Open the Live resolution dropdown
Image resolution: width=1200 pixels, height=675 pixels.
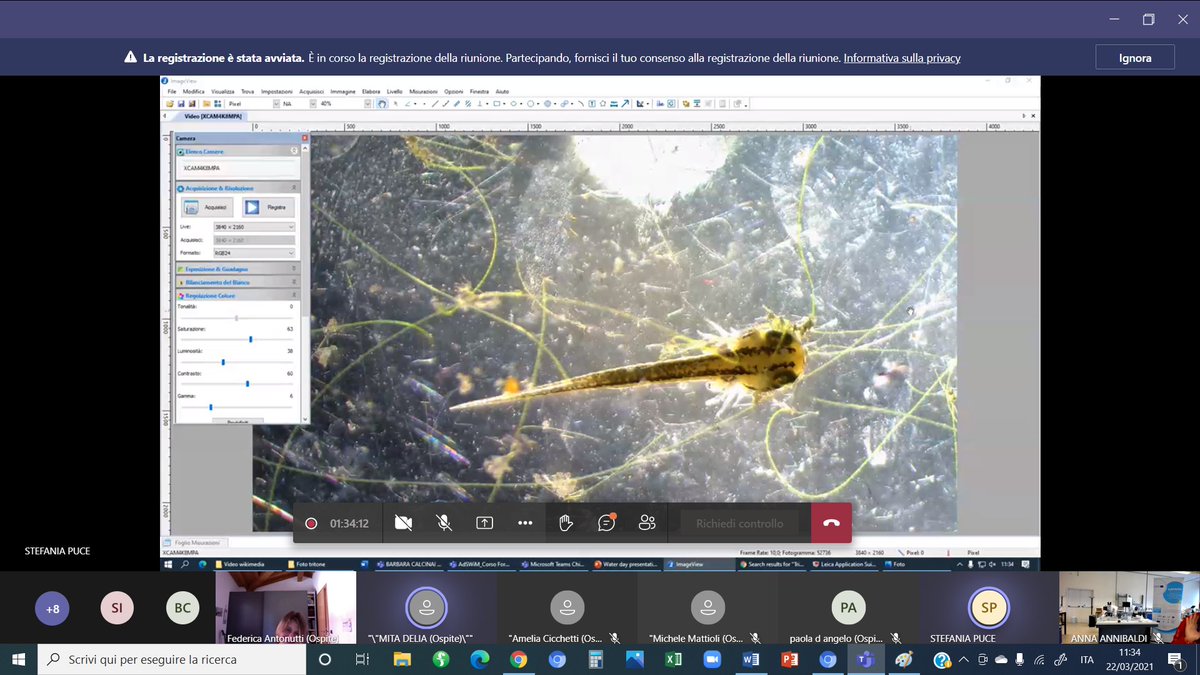pyautogui.click(x=254, y=227)
